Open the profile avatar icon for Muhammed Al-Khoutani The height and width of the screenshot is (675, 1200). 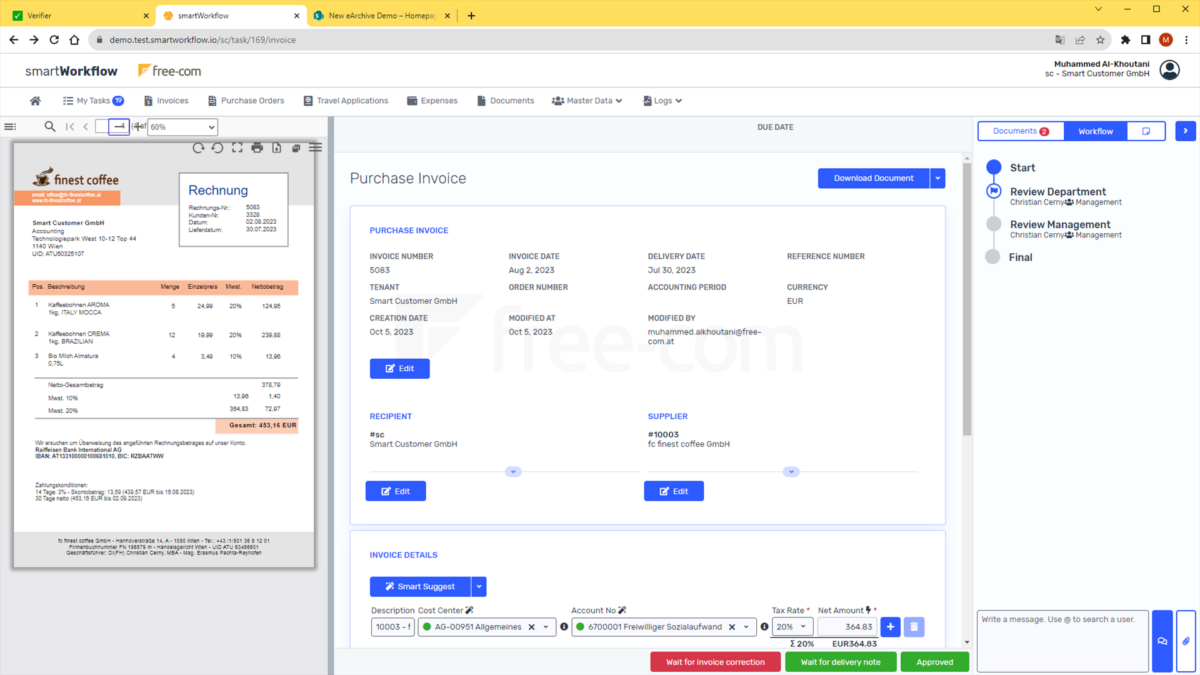(x=1168, y=70)
